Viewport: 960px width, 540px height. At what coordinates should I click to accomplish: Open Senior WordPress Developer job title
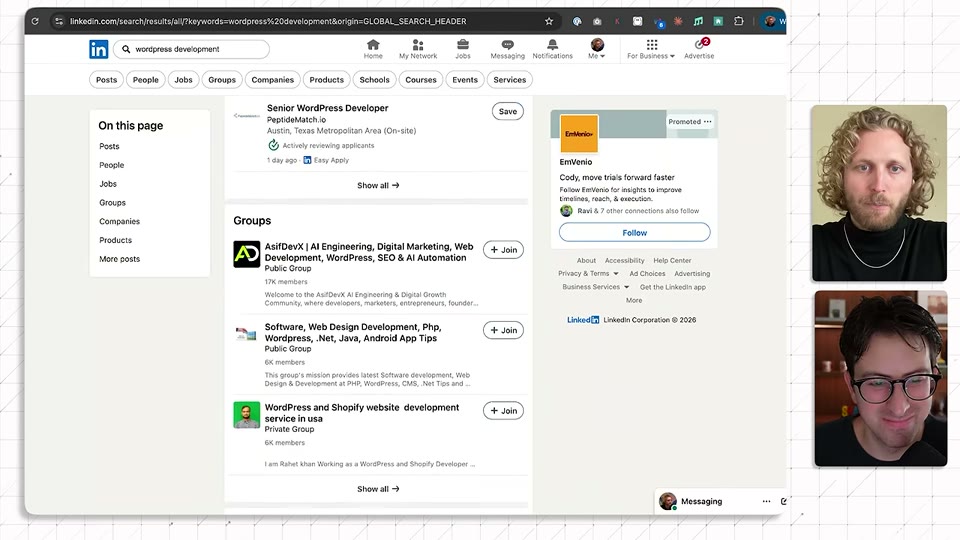pos(328,108)
